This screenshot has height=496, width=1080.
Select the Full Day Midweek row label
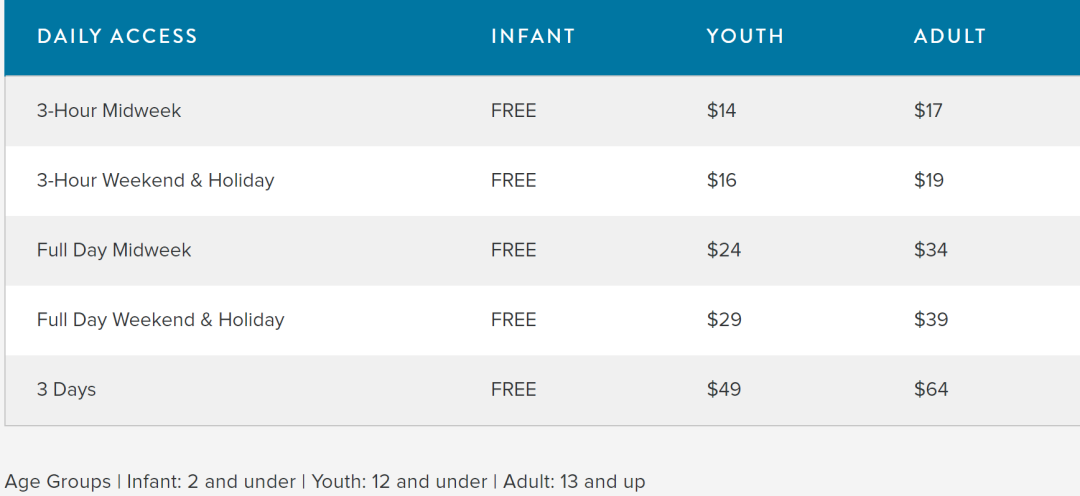[114, 250]
